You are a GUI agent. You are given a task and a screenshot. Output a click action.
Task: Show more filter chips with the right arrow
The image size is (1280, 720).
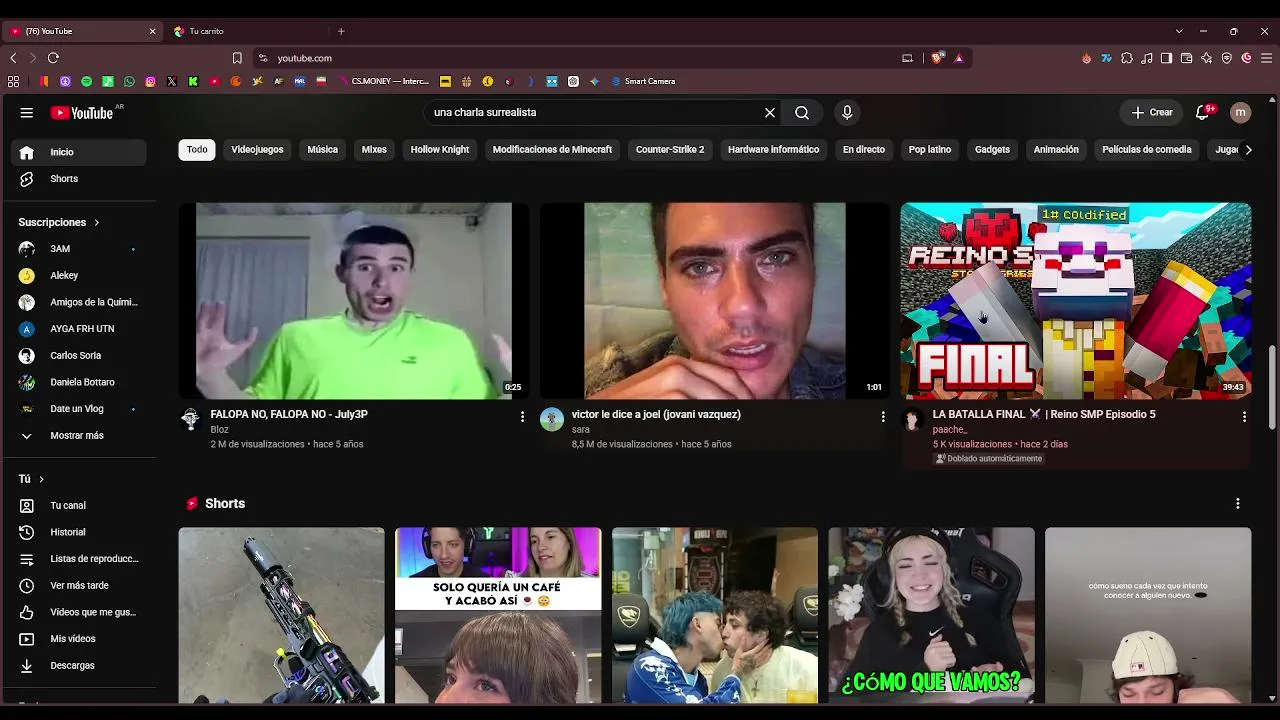[1248, 150]
